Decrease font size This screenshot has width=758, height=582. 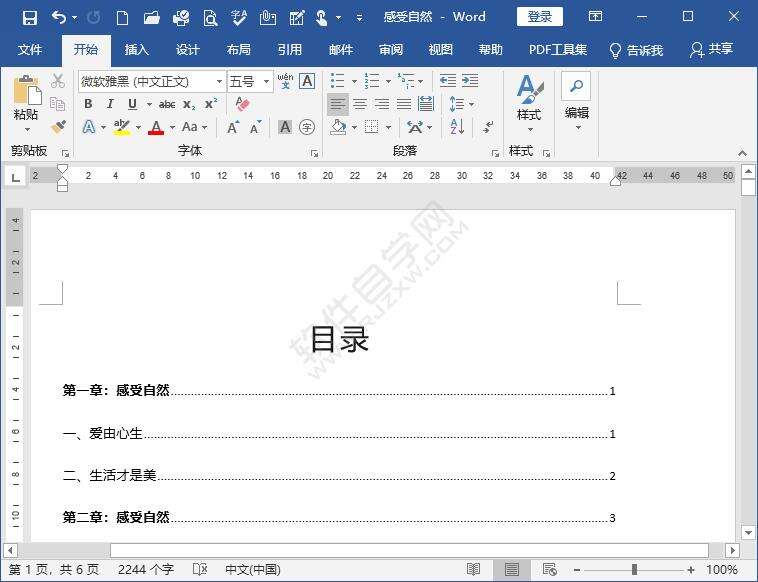[x=255, y=127]
